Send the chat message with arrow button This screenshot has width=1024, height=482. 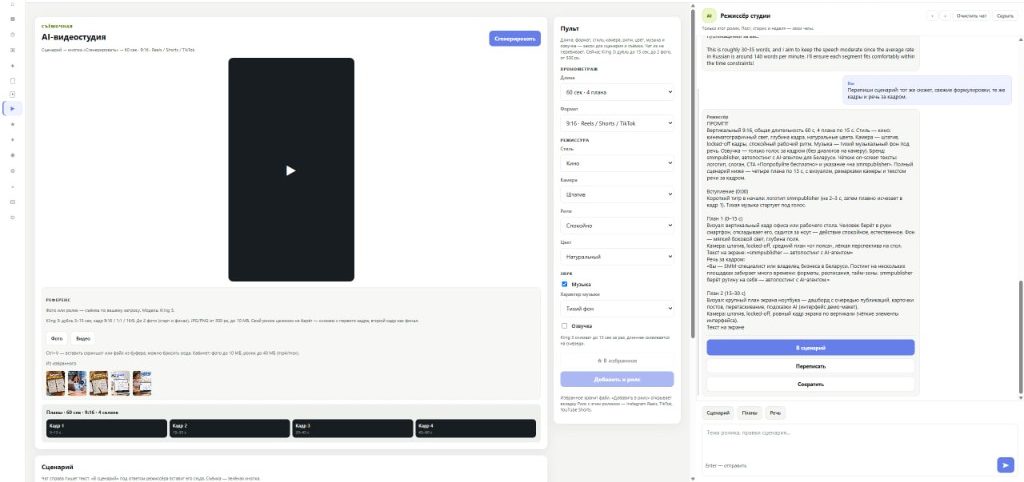(x=1005, y=465)
